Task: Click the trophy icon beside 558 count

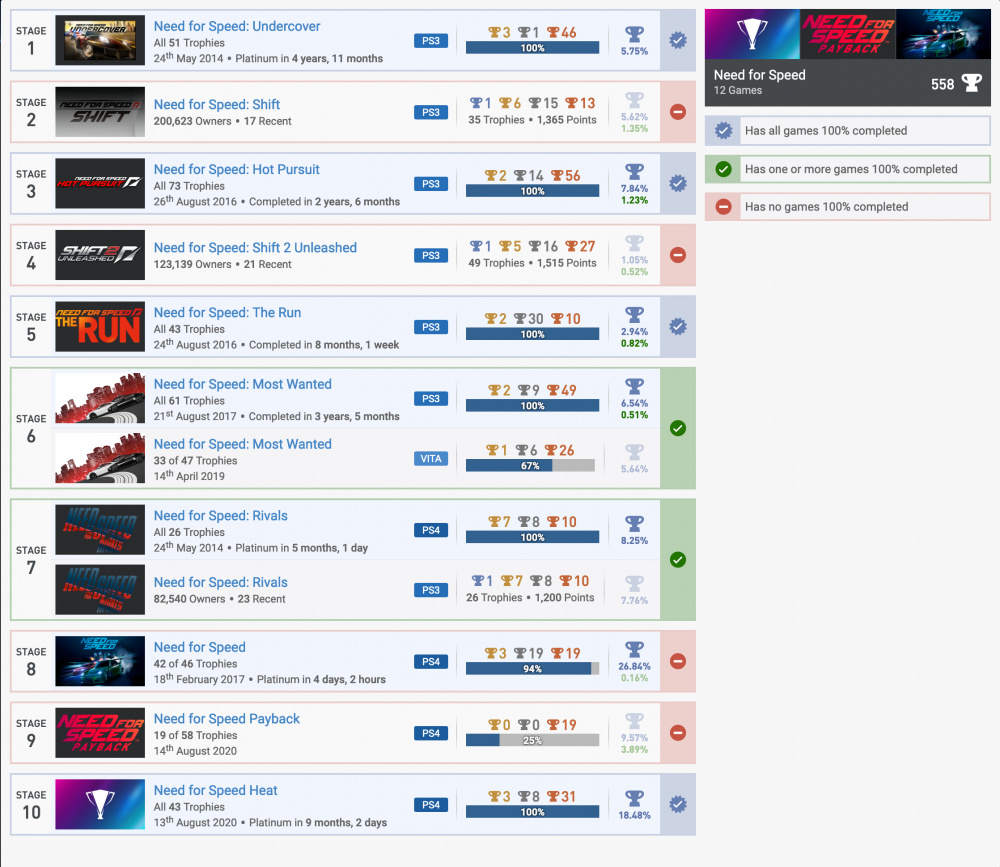Action: pos(971,83)
